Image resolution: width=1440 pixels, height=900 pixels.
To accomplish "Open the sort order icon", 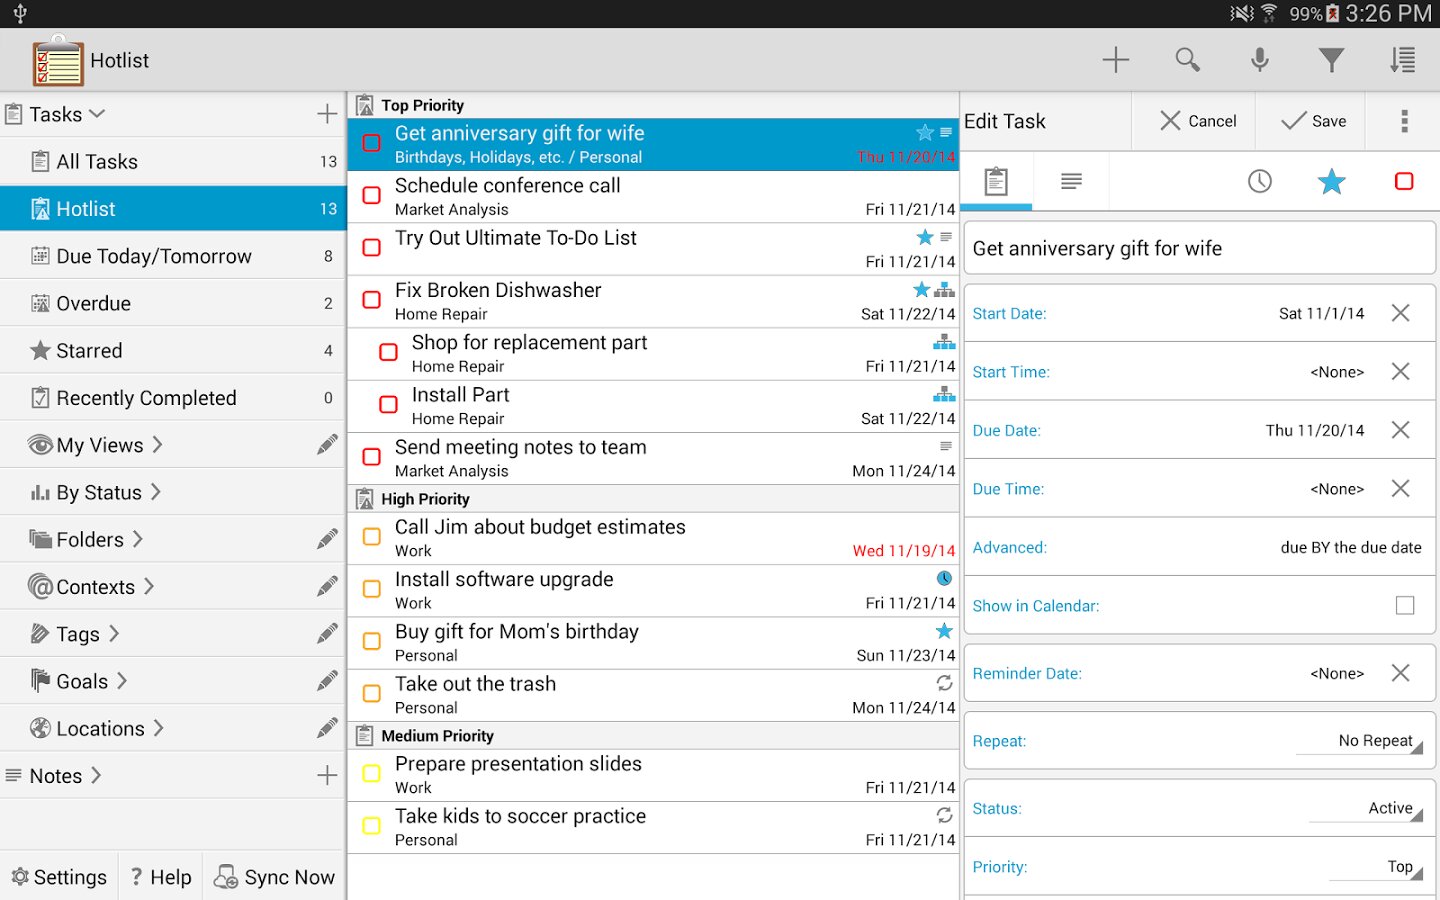I will 1402,60.
